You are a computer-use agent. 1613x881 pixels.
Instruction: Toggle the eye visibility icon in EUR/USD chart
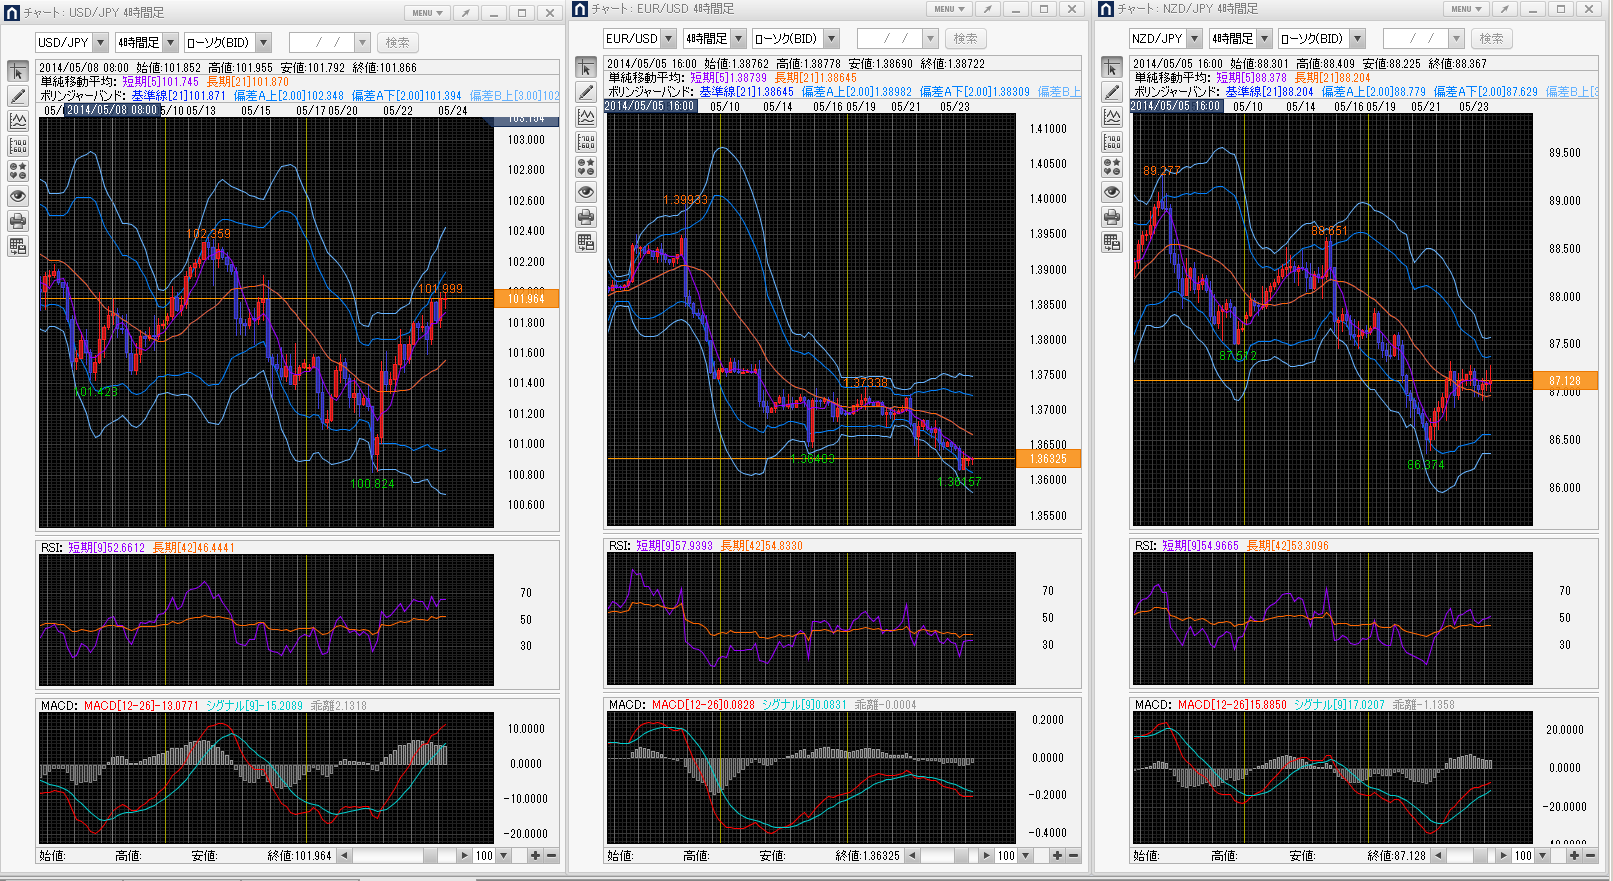pos(586,192)
